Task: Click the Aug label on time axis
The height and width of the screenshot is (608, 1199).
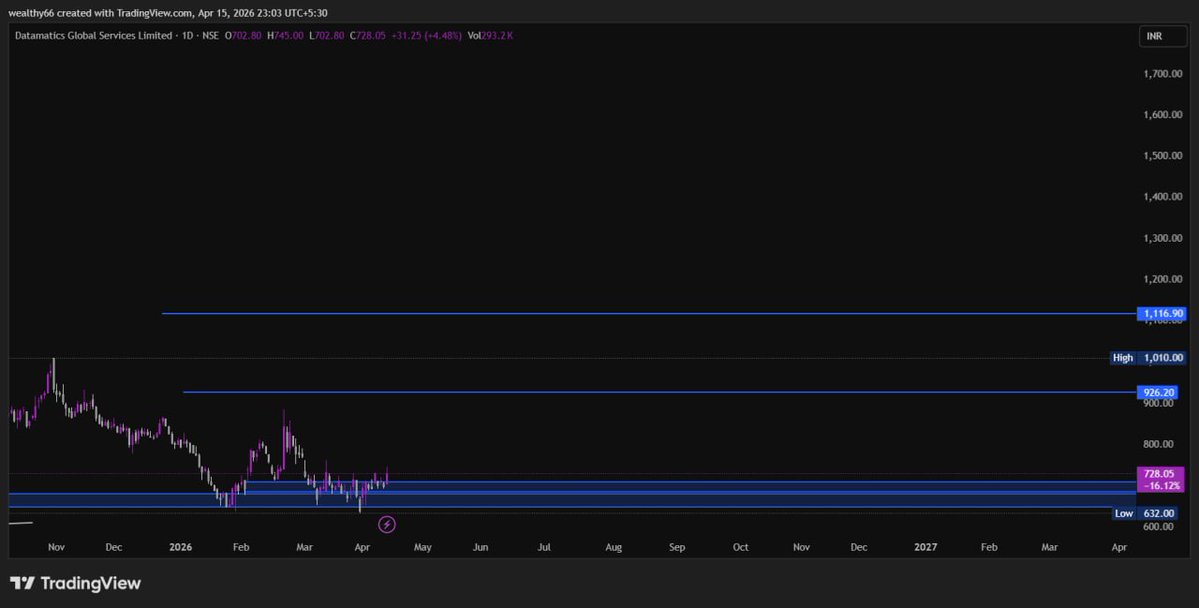Action: click(x=613, y=548)
